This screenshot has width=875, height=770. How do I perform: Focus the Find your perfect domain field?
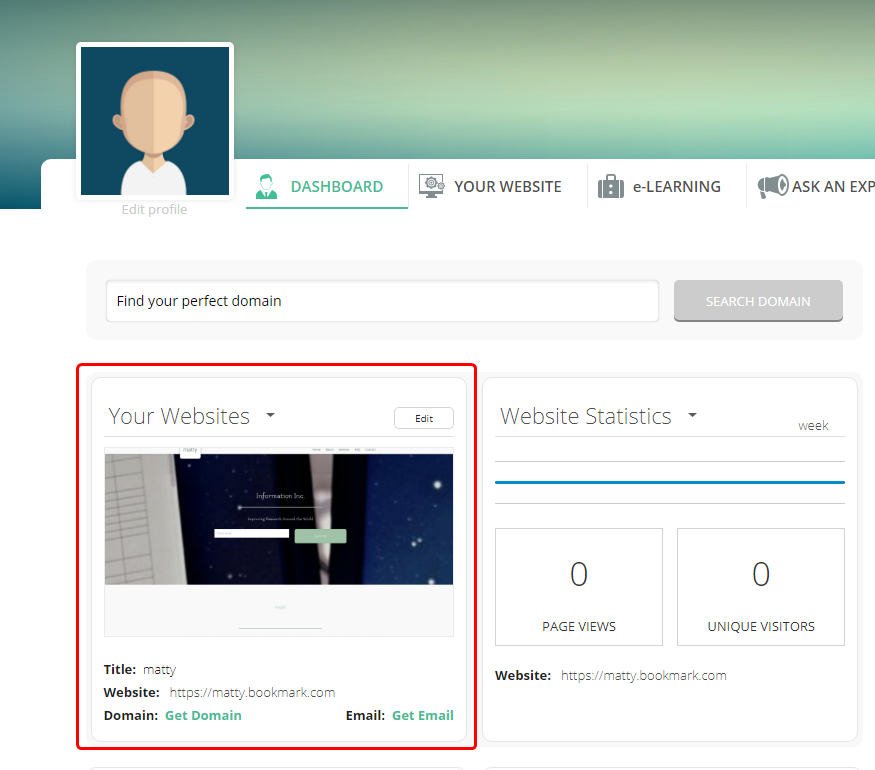382,301
